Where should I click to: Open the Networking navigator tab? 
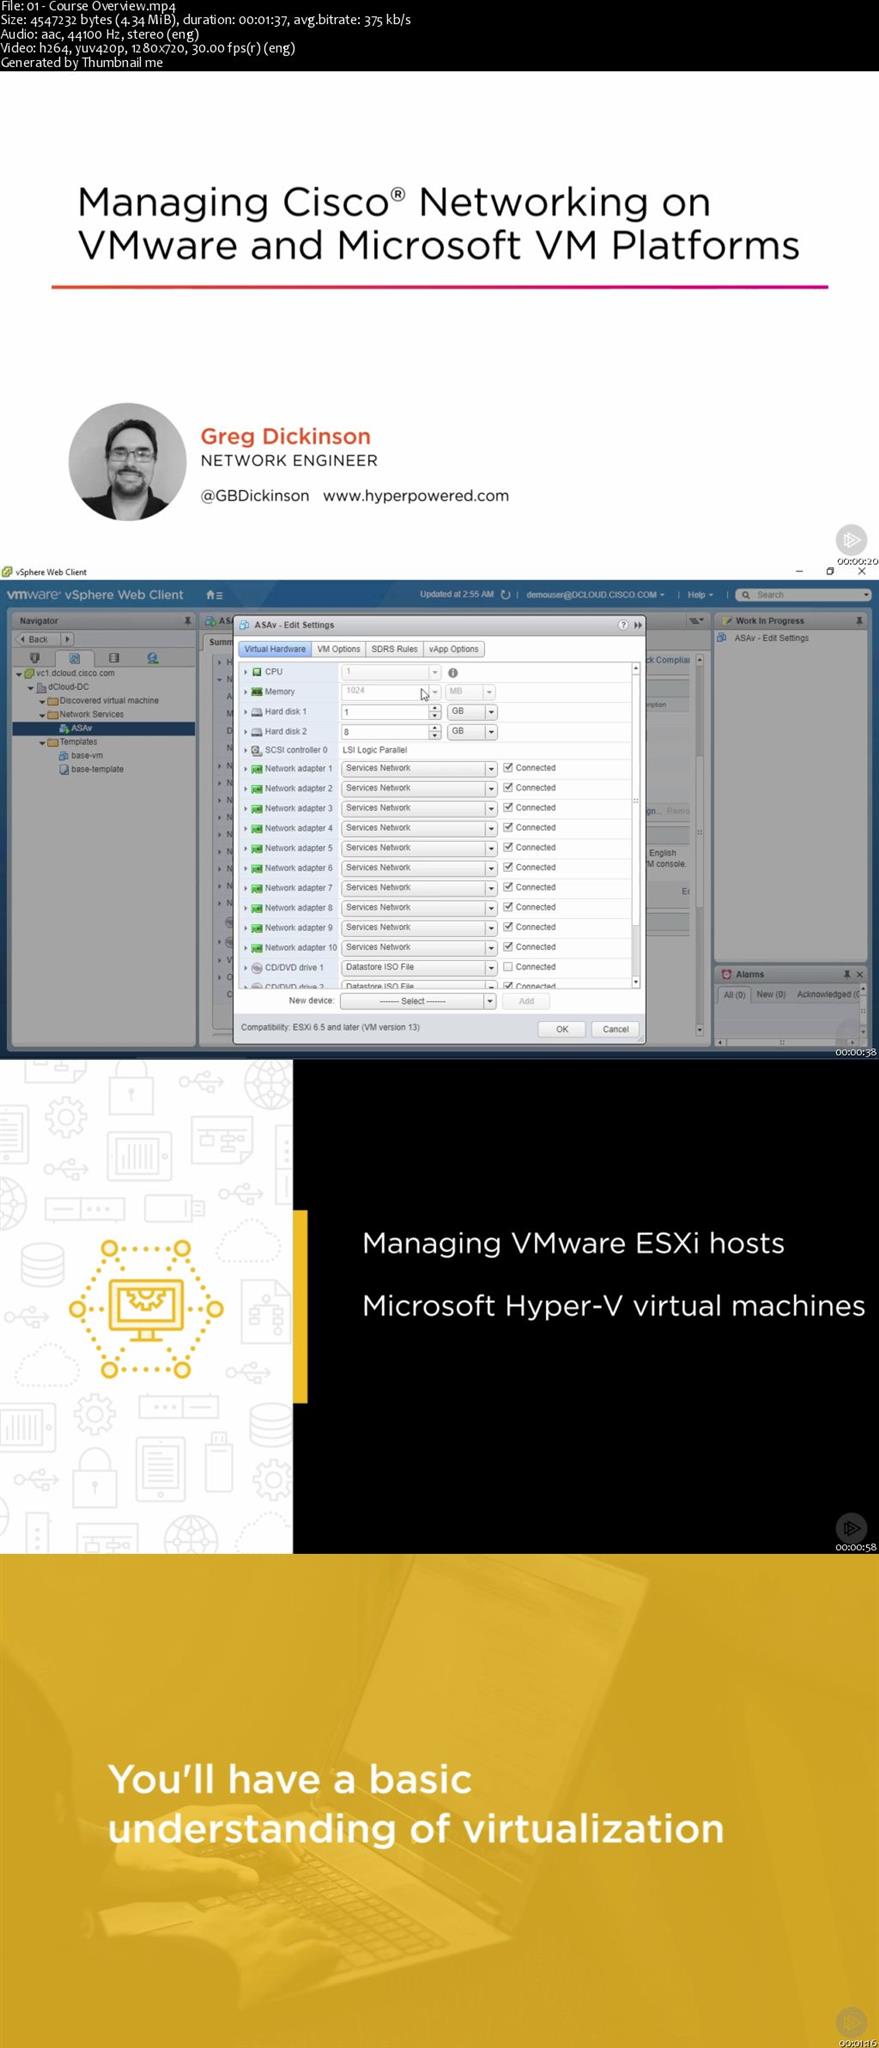pos(152,658)
